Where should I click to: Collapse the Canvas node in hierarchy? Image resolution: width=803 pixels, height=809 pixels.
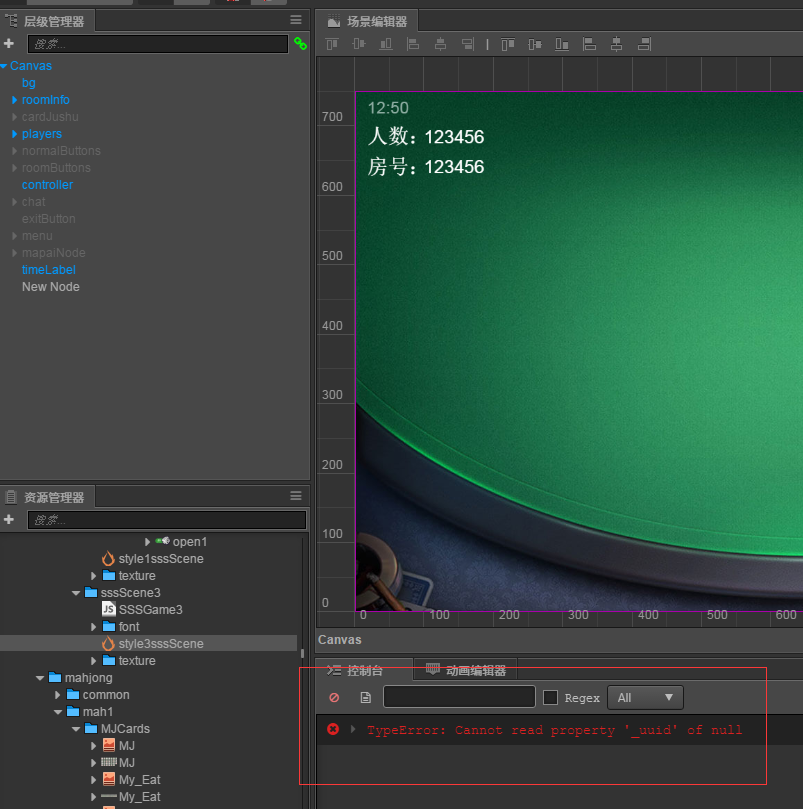pyautogui.click(x=4, y=66)
